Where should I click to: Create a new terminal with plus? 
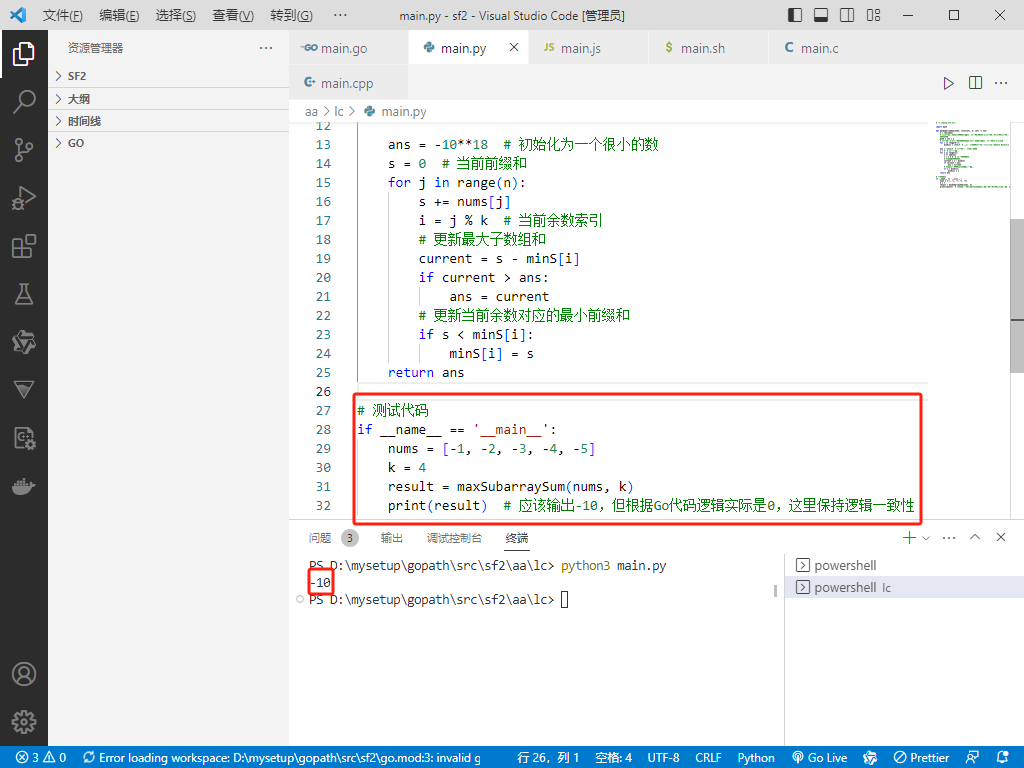(909, 537)
